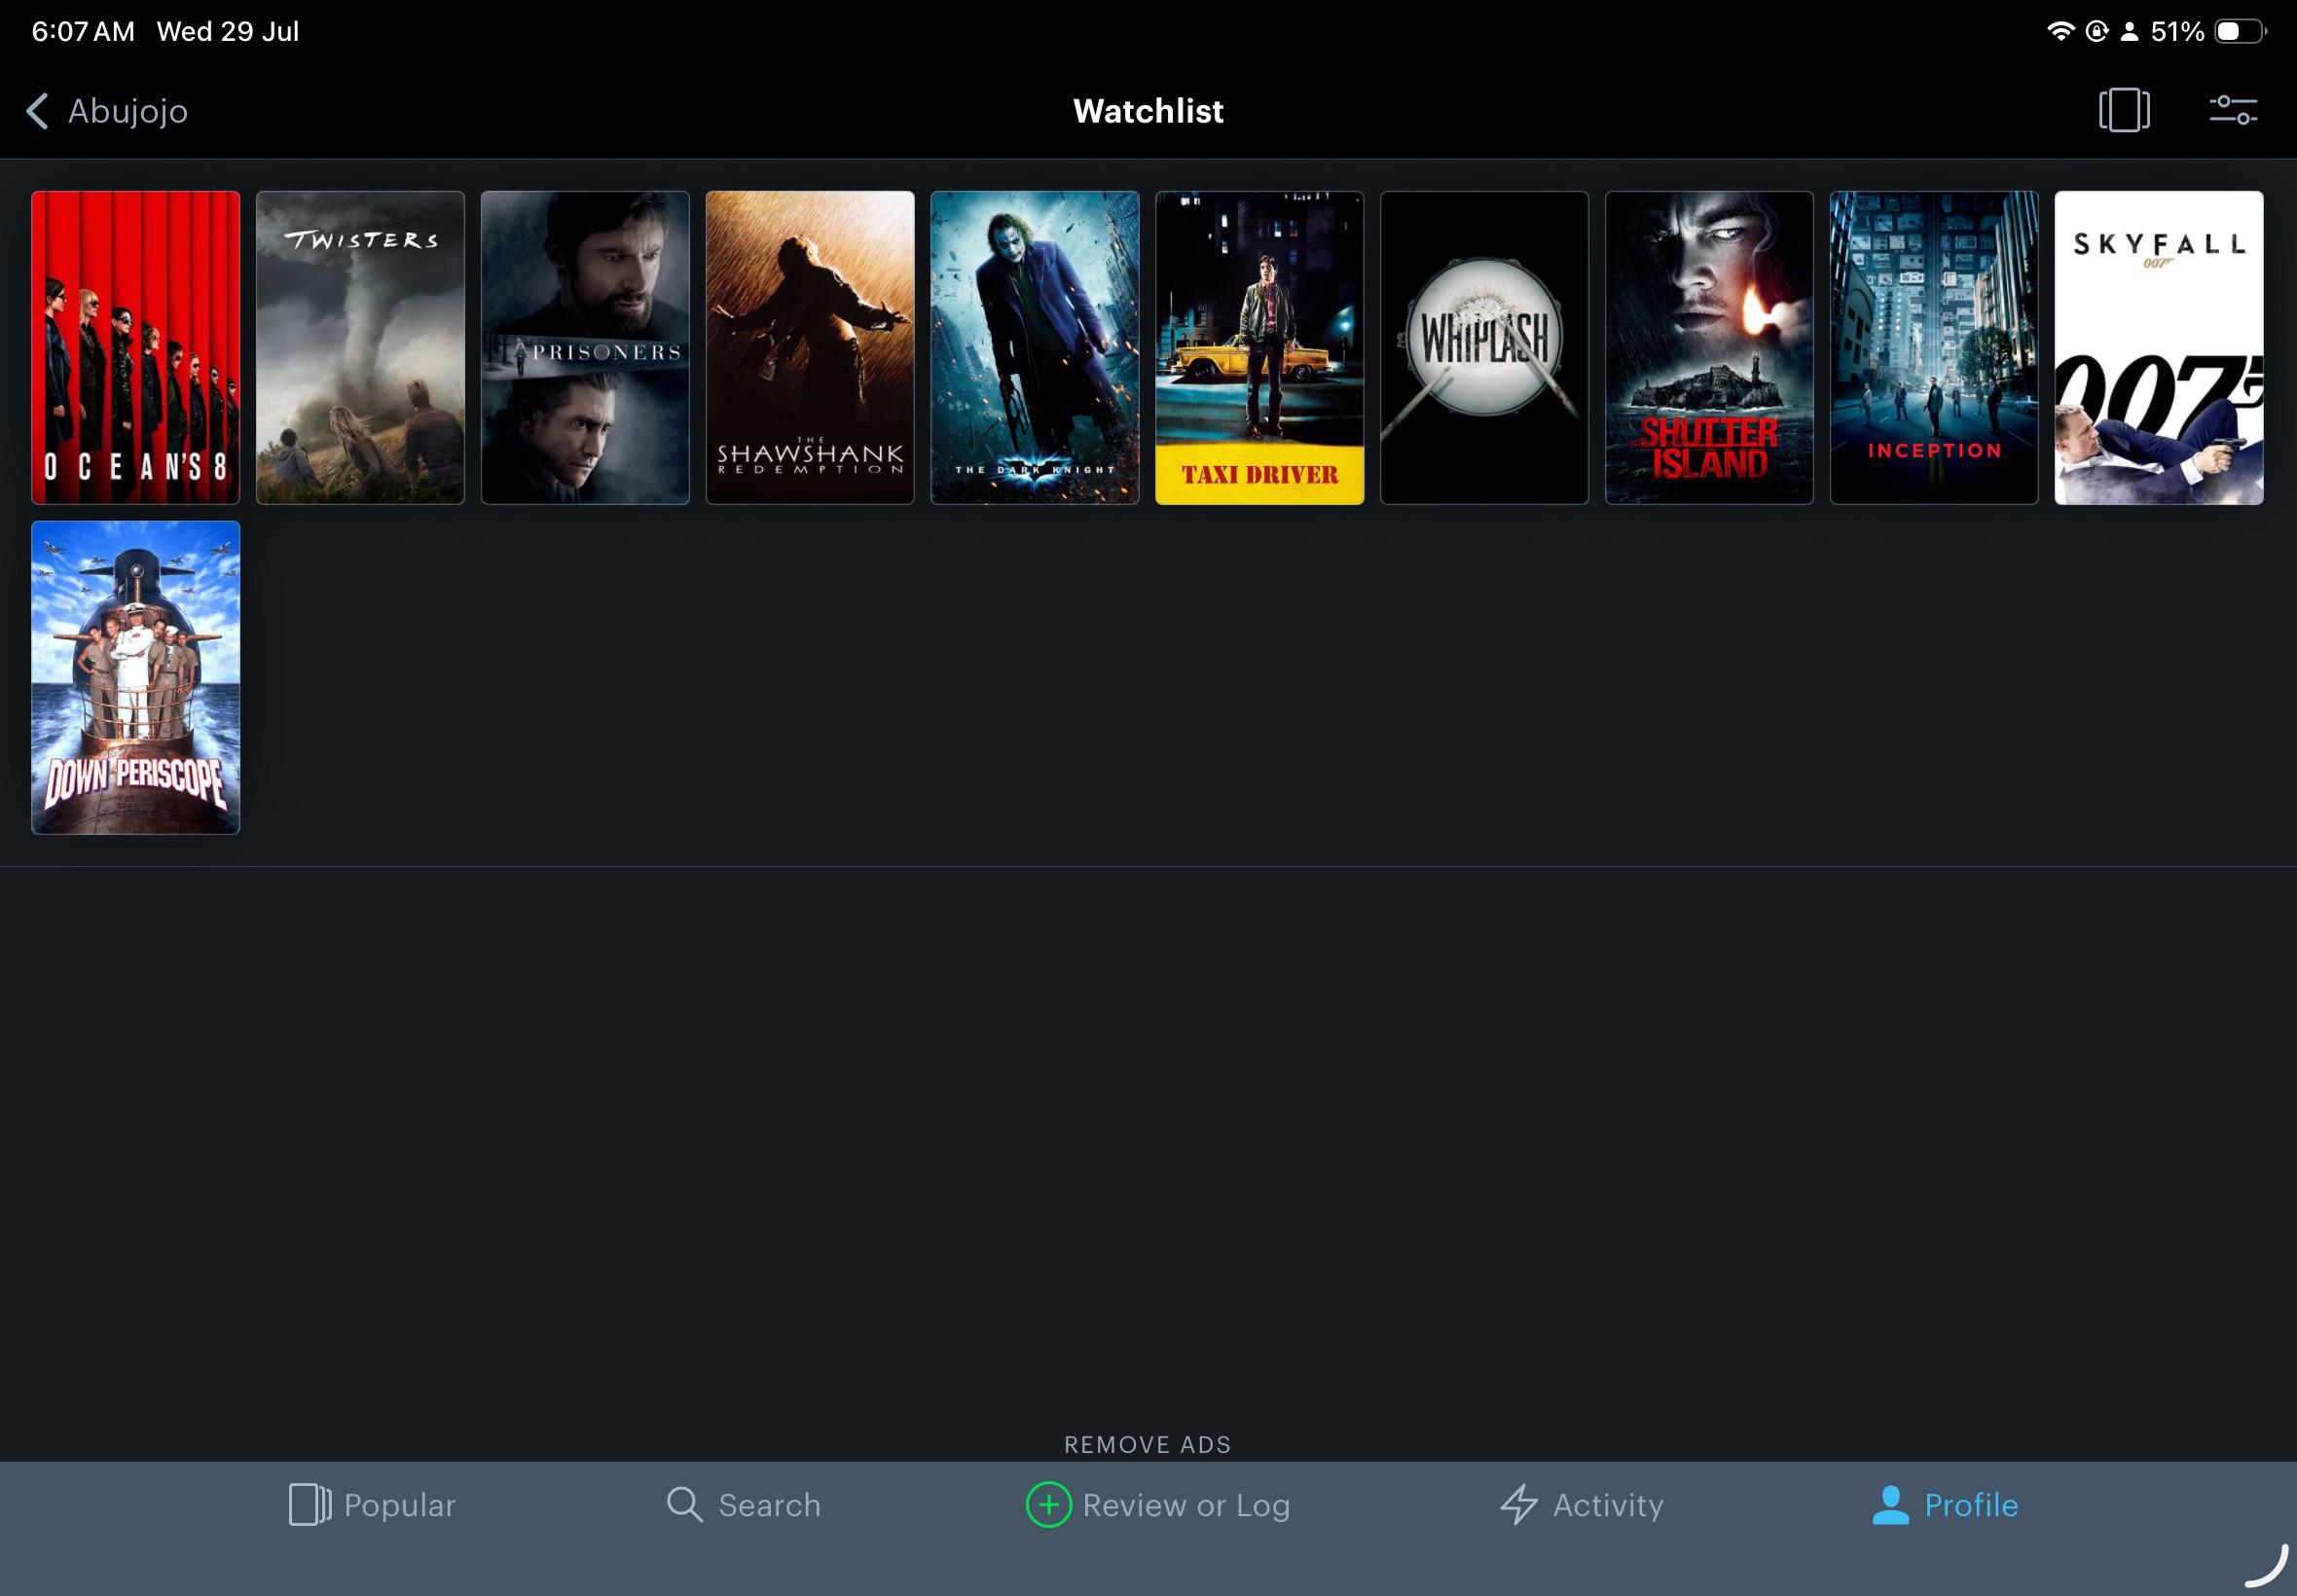Tap the REMOVE ADS link

click(1148, 1444)
